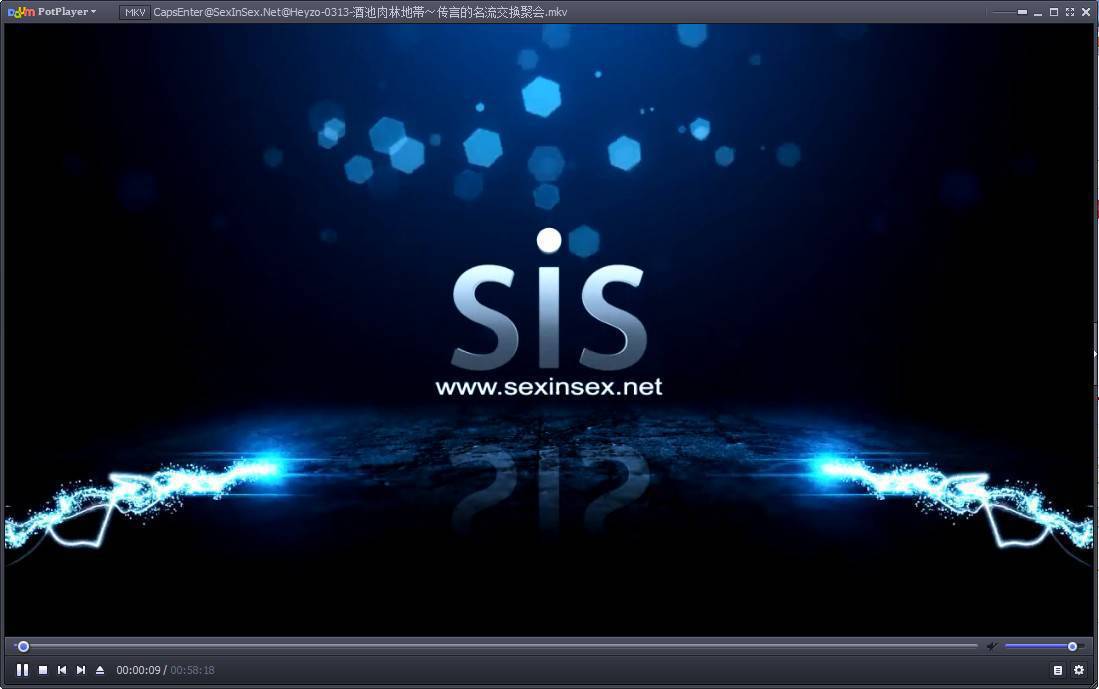Stop the video playback
Image resolution: width=1099 pixels, height=689 pixels.
tap(43, 670)
